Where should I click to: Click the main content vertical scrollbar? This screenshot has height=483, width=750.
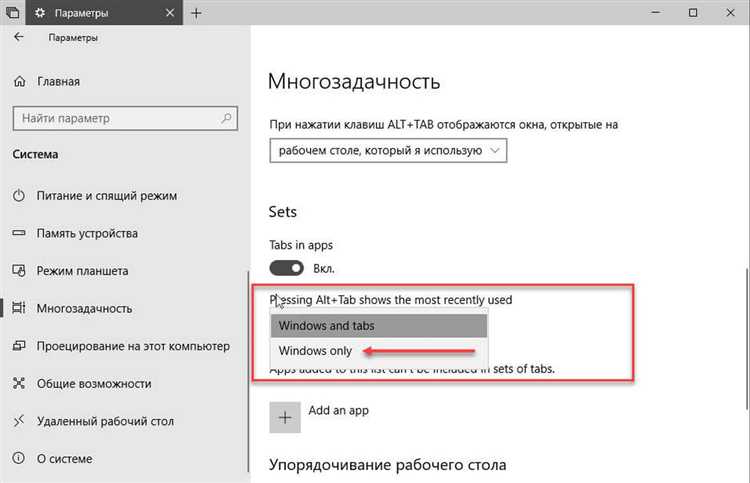pyautogui.click(x=746, y=339)
